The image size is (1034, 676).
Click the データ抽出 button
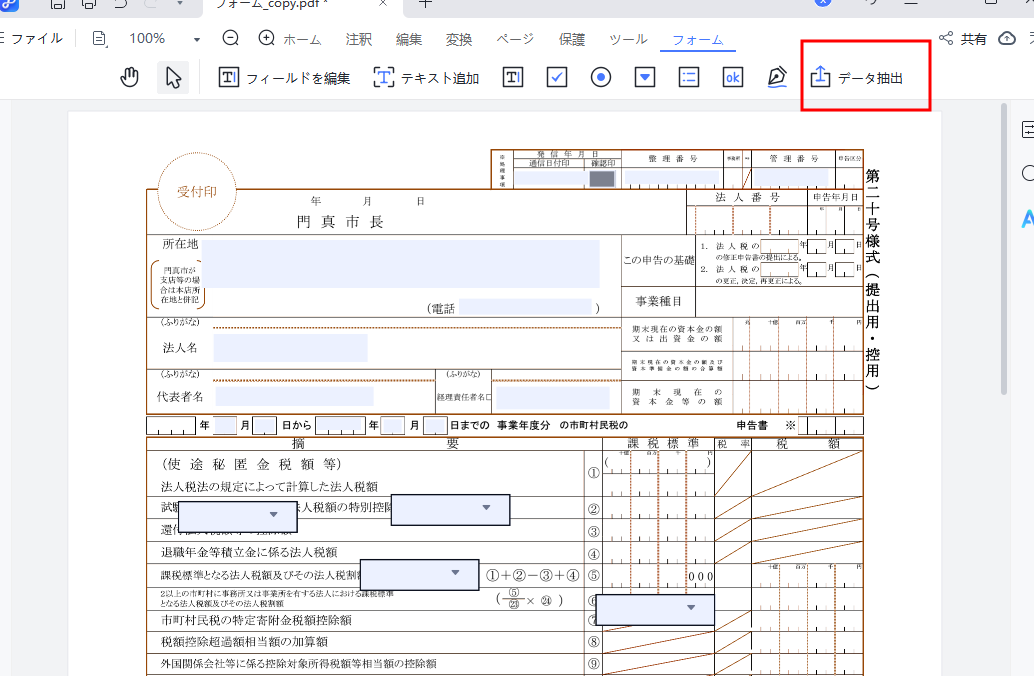click(864, 75)
